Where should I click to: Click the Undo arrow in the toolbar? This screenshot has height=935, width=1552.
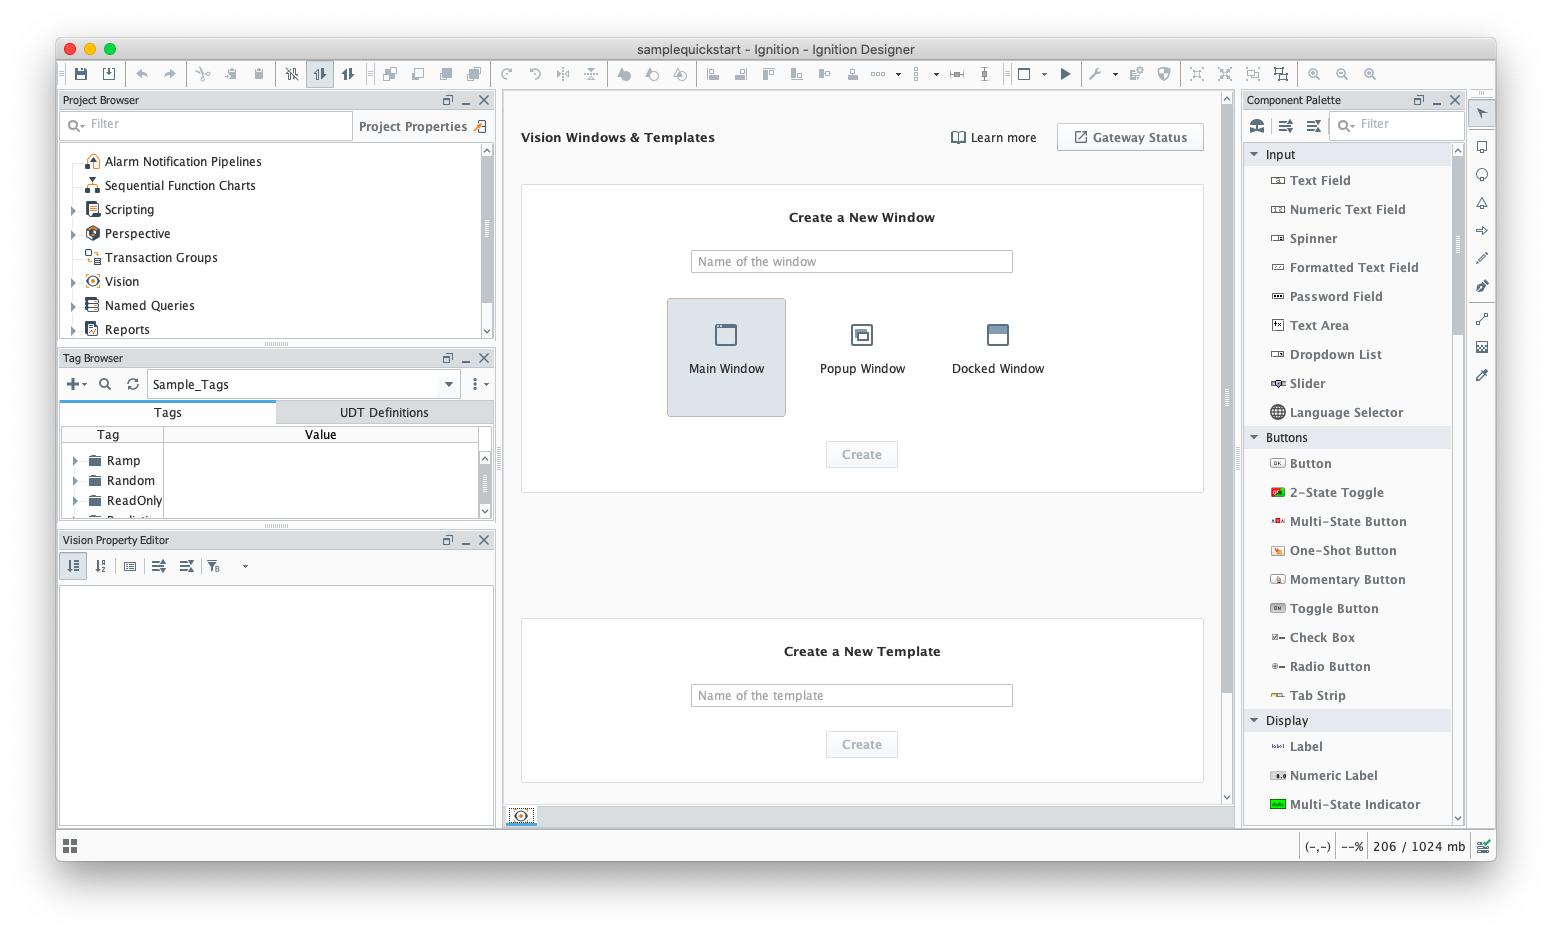tap(142, 74)
